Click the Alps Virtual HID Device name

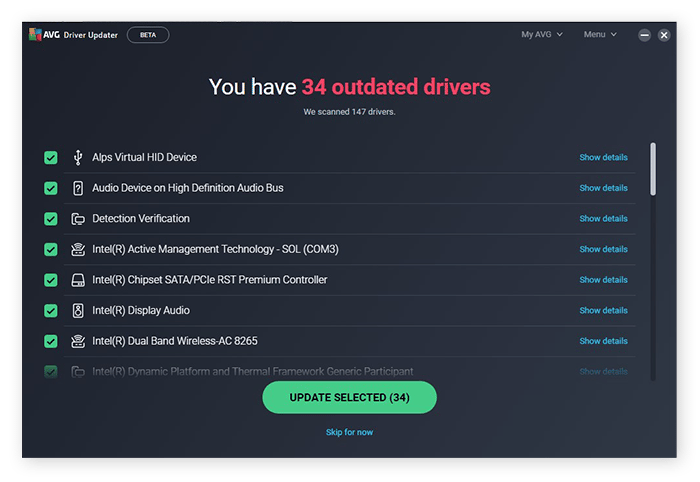(x=145, y=158)
